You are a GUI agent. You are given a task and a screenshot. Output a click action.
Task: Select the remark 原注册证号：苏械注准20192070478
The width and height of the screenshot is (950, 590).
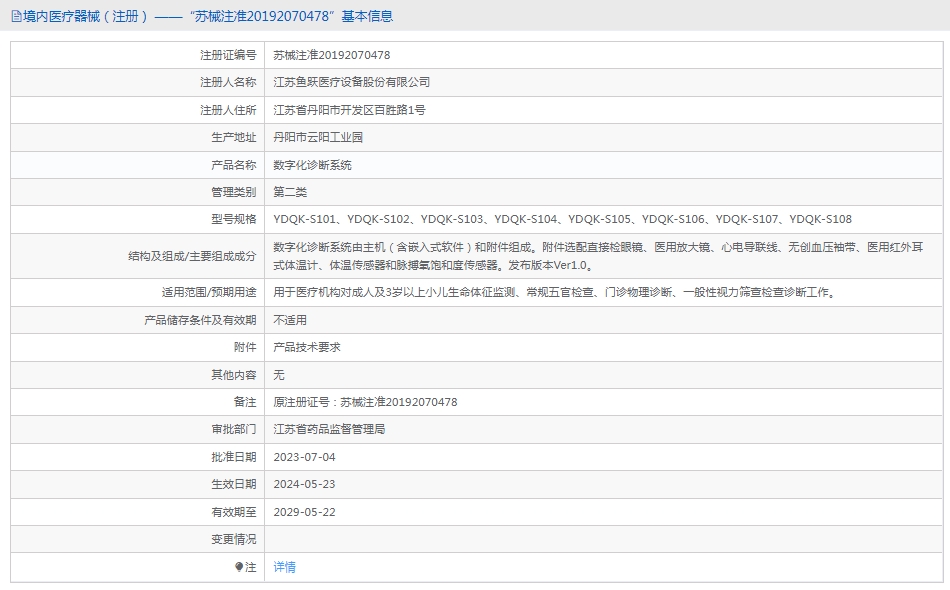365,402
